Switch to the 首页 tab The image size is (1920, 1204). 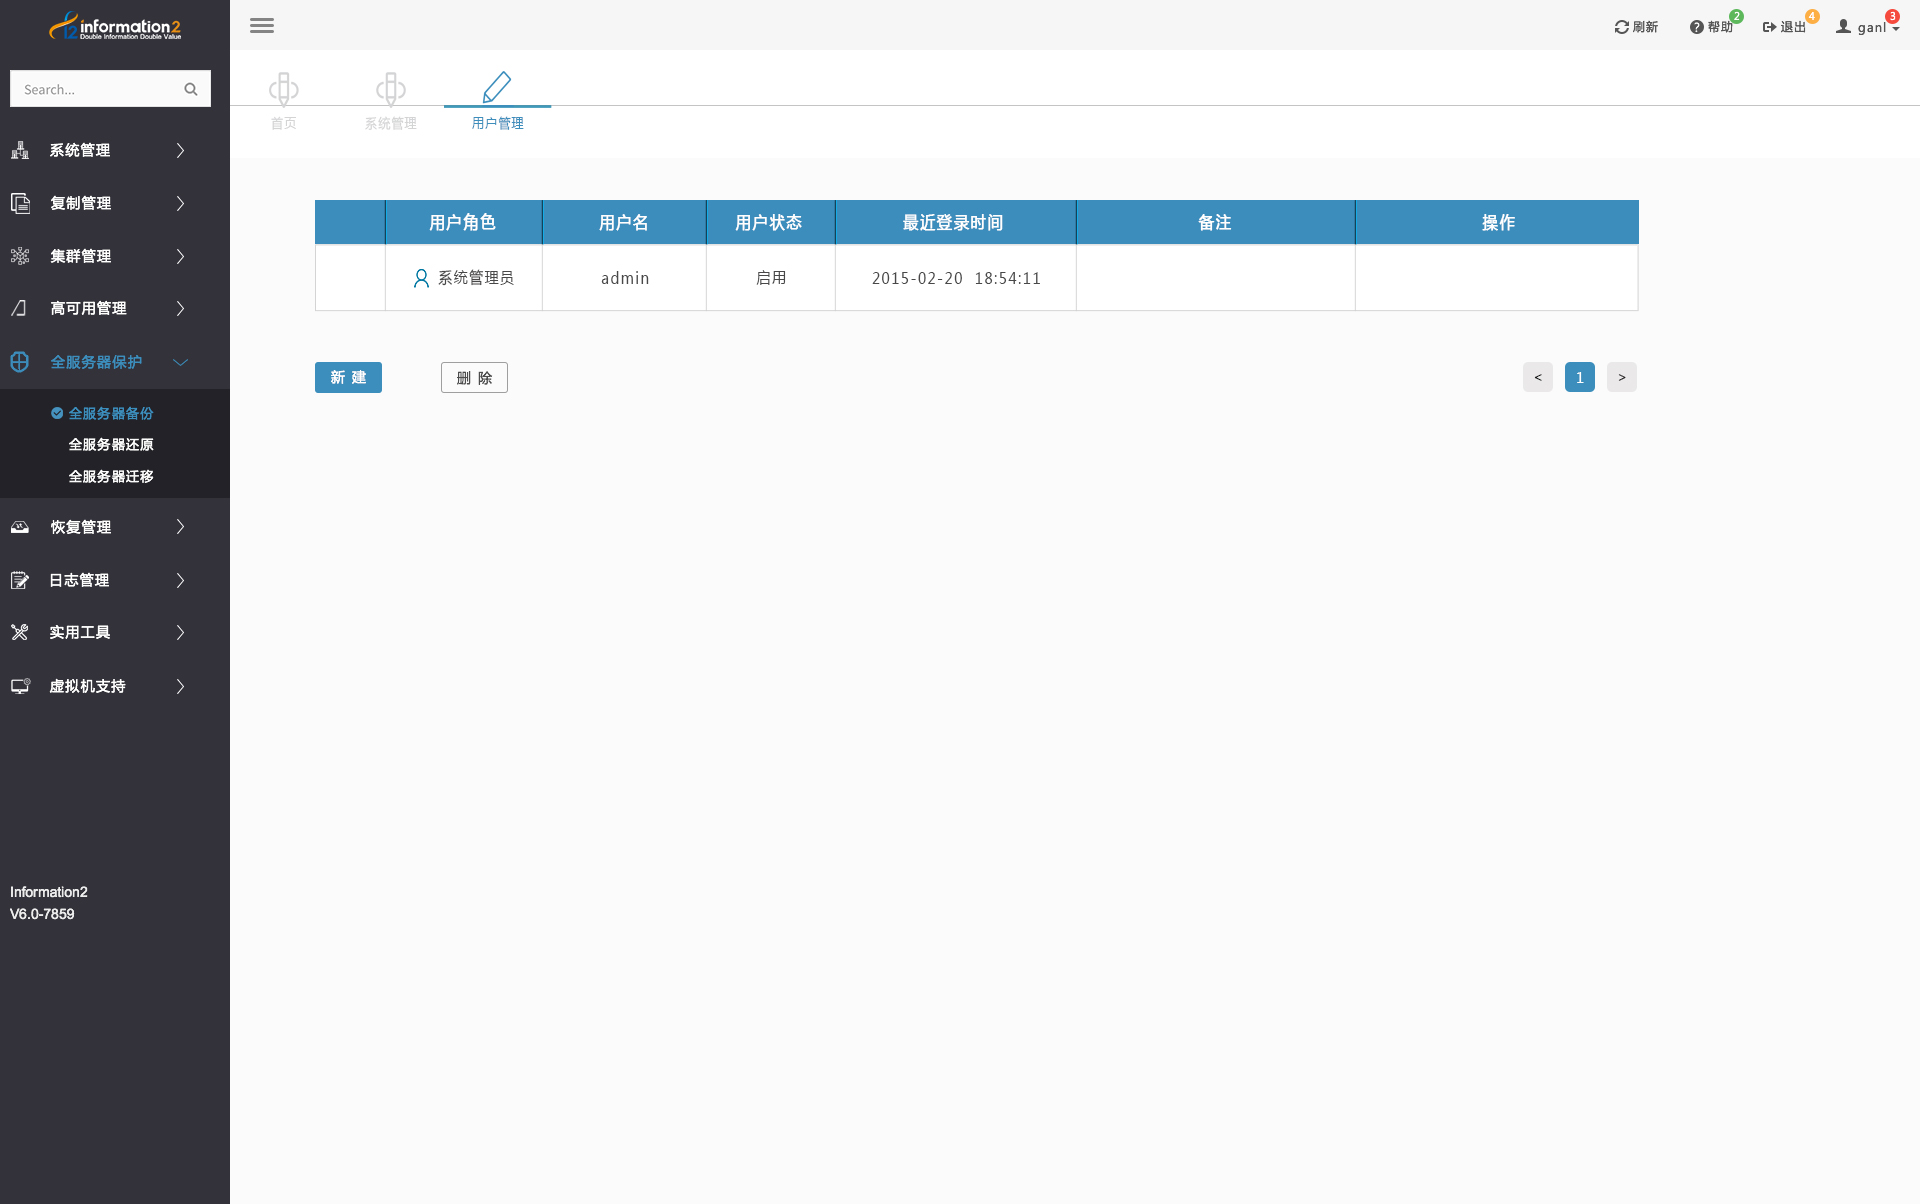click(x=284, y=100)
